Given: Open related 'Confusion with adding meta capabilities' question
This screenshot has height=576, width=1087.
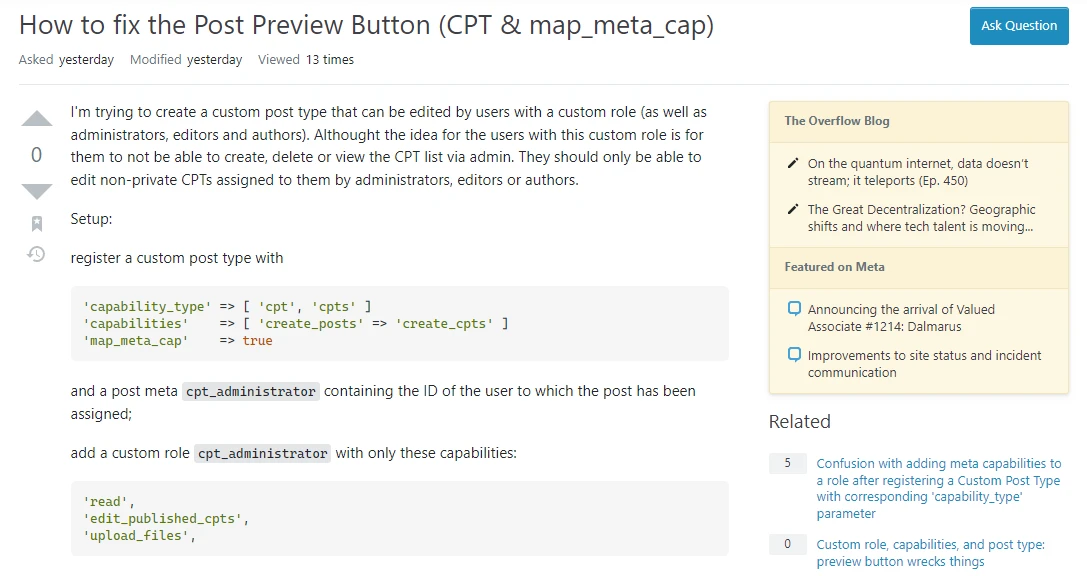Looking at the screenshot, I should point(939,488).
